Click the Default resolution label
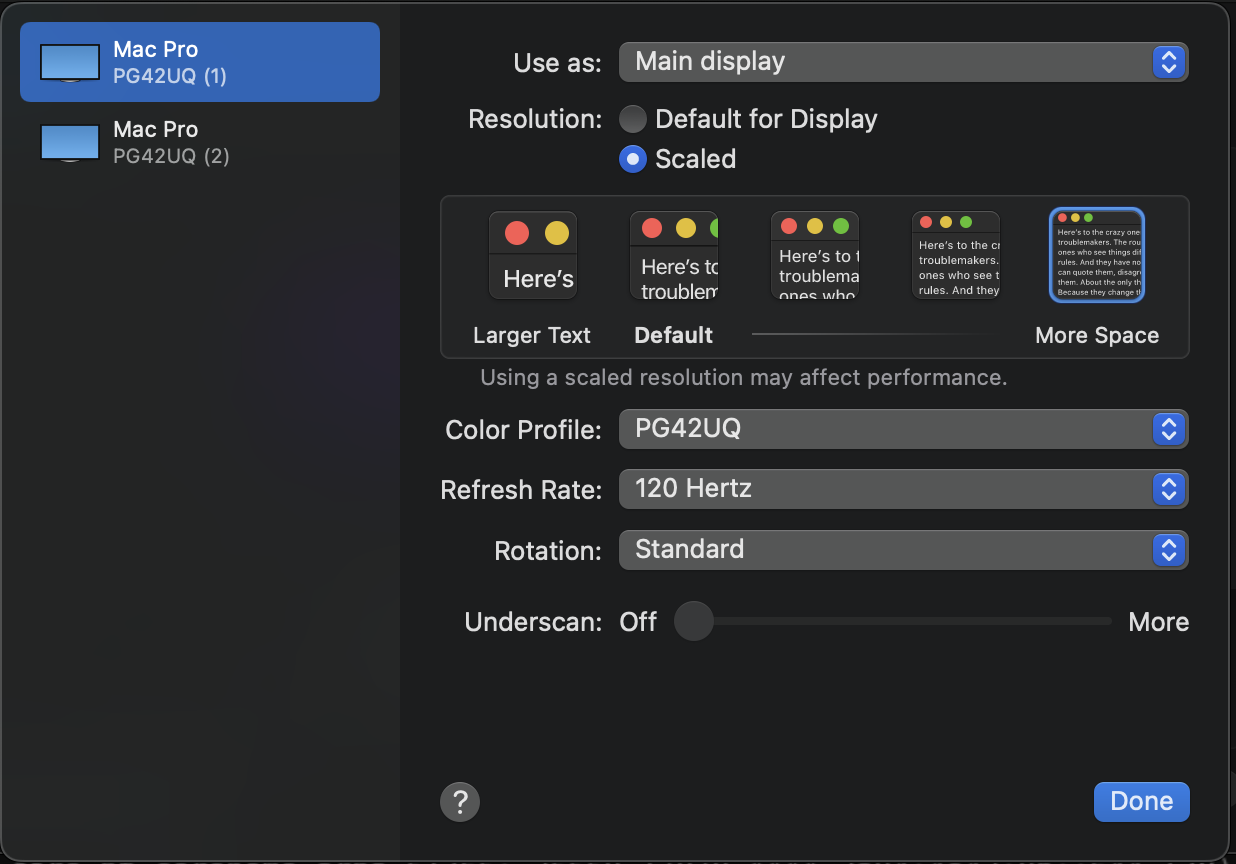Image resolution: width=1236 pixels, height=864 pixels. tap(674, 336)
